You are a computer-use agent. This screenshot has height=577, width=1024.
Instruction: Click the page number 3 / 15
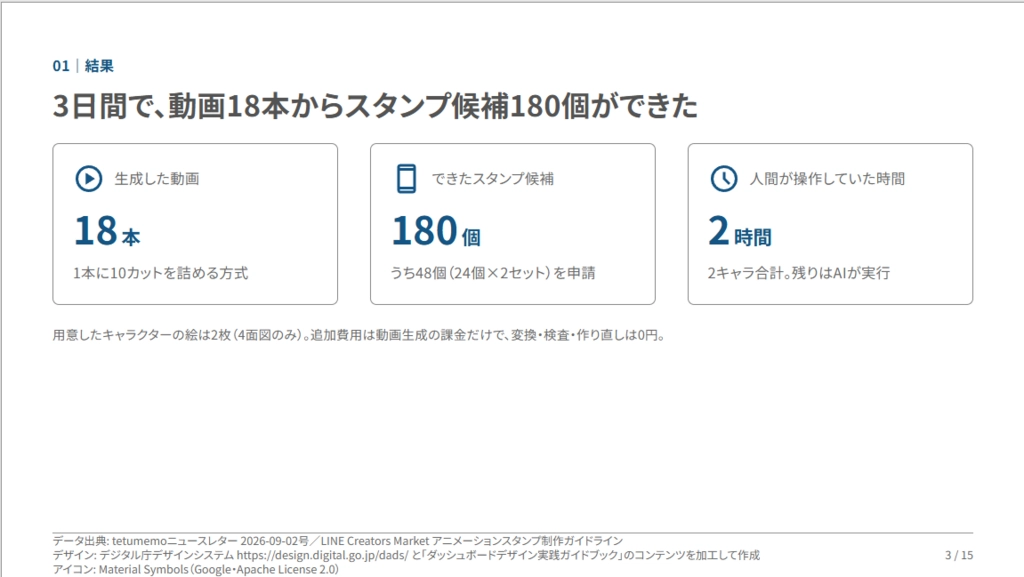[959, 555]
